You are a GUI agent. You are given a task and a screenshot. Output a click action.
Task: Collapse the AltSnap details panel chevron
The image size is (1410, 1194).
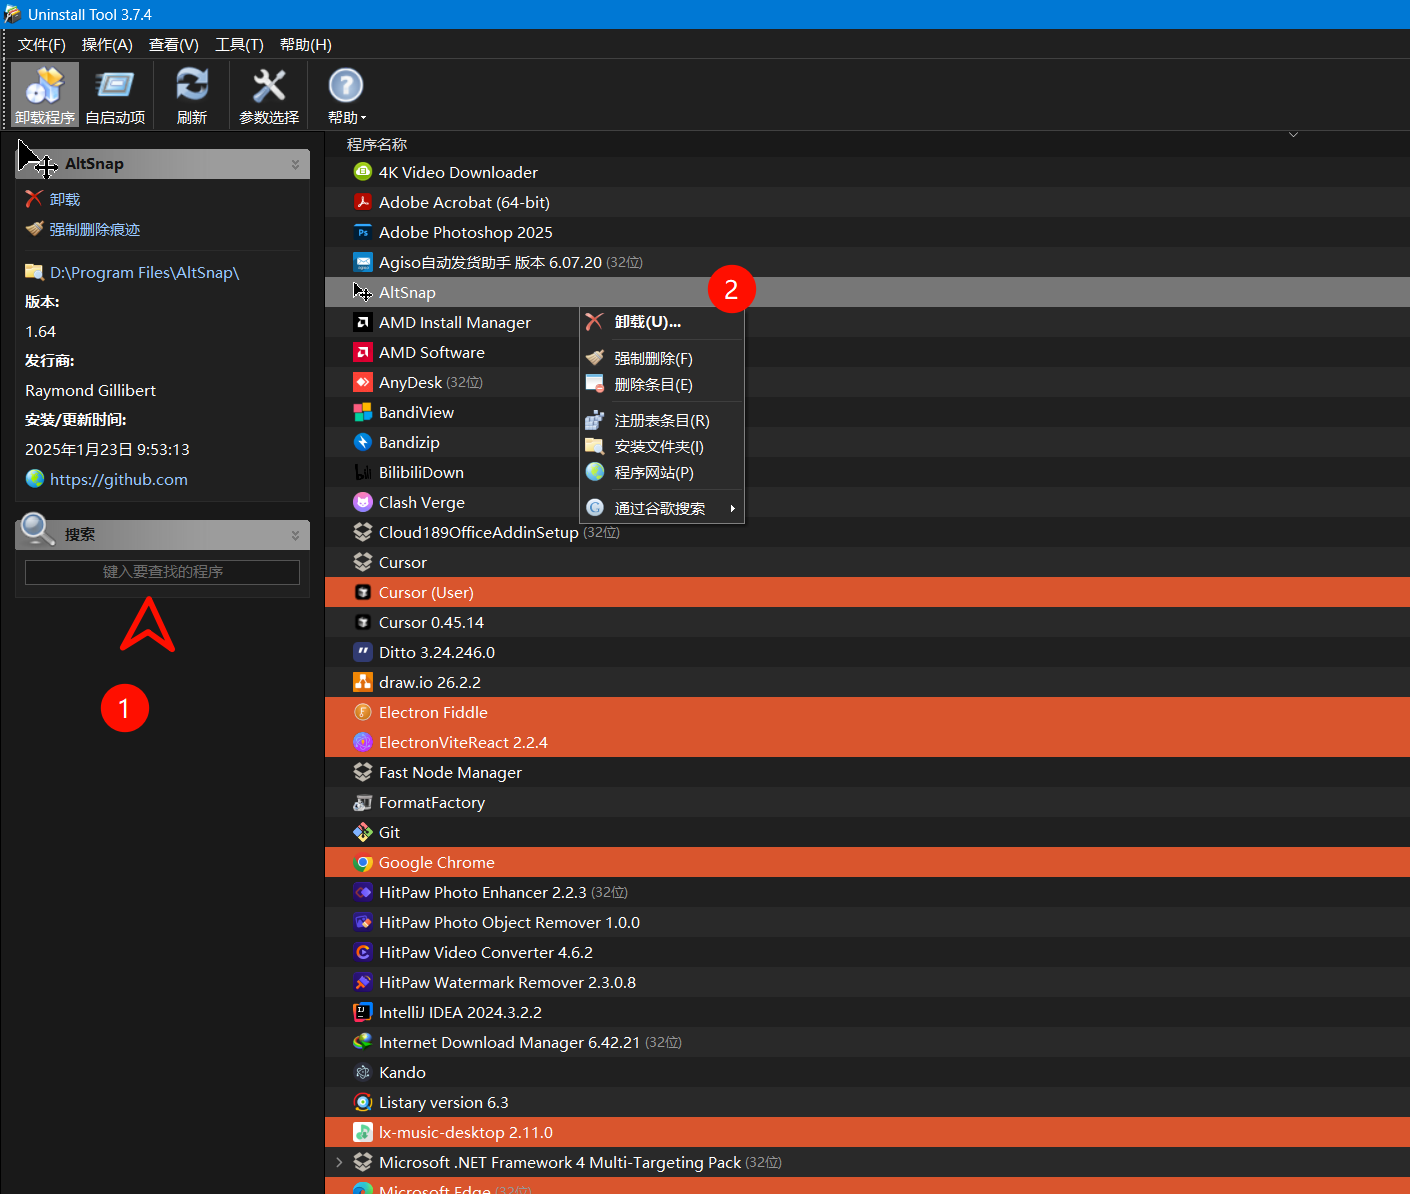295,164
